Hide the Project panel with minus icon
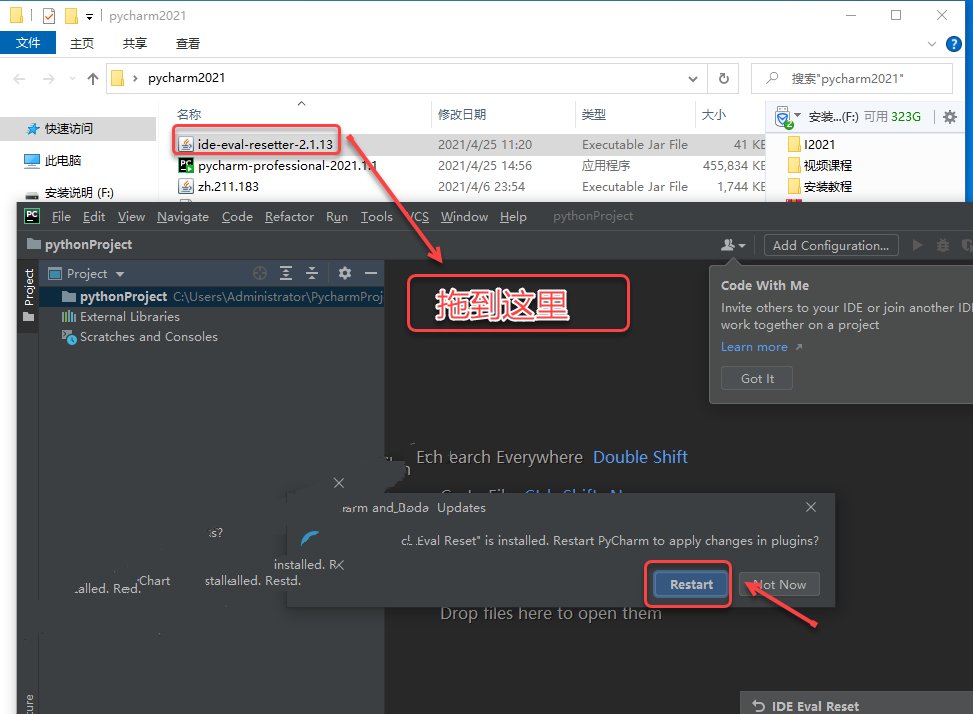 coord(371,273)
